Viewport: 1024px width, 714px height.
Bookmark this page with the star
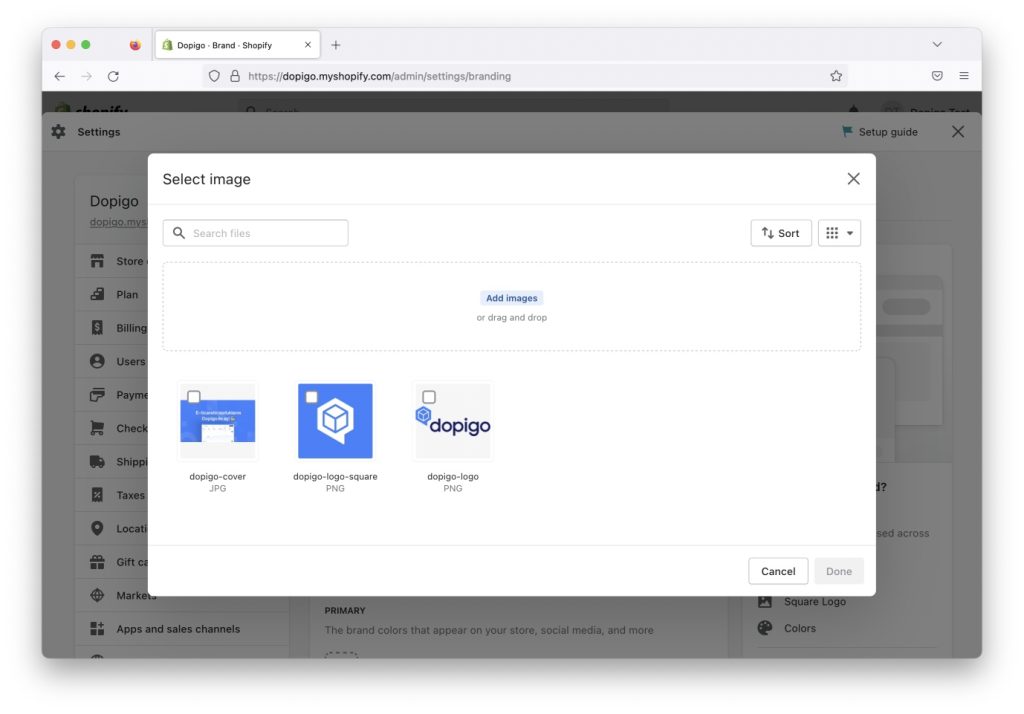[x=836, y=76]
